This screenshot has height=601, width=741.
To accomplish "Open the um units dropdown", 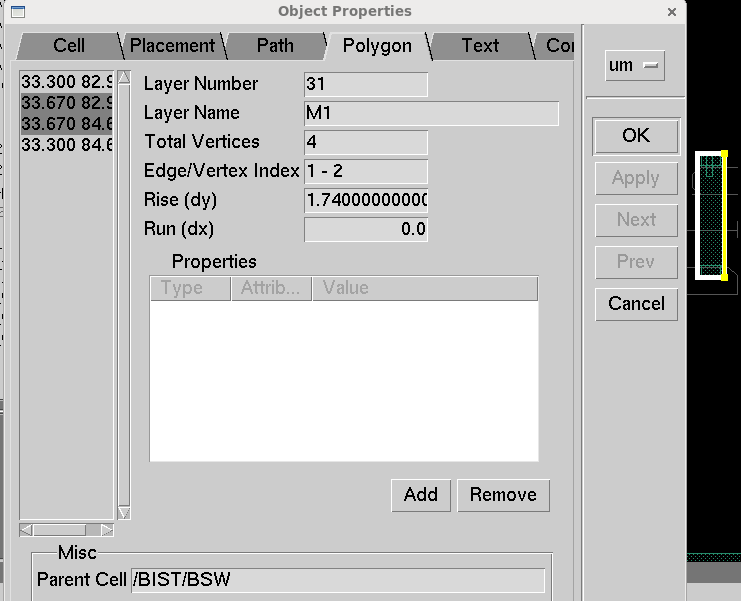I will coord(635,66).
